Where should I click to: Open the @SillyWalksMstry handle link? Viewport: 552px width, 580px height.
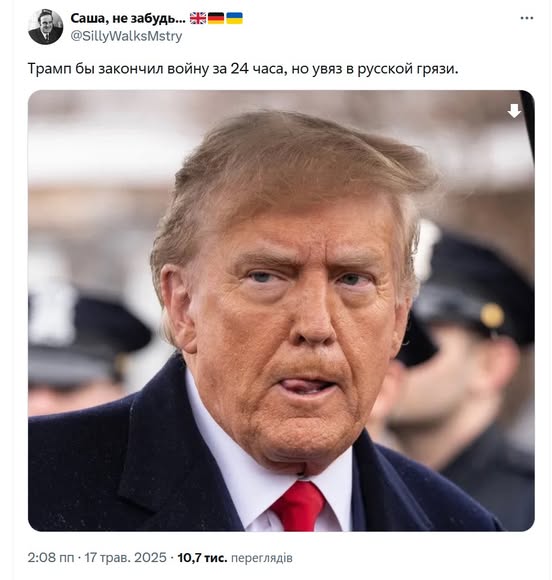click(x=126, y=36)
